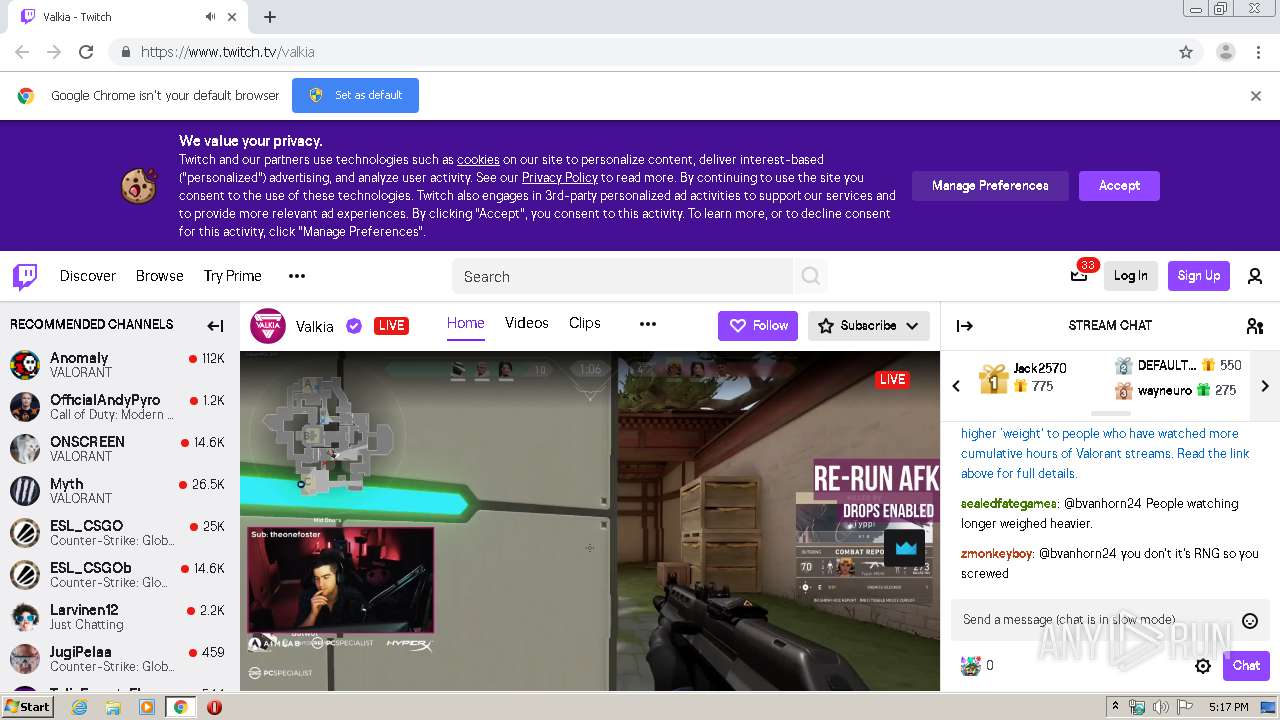Open the channel's more tabs ellipsis
The height and width of the screenshot is (720, 1280).
coord(648,324)
